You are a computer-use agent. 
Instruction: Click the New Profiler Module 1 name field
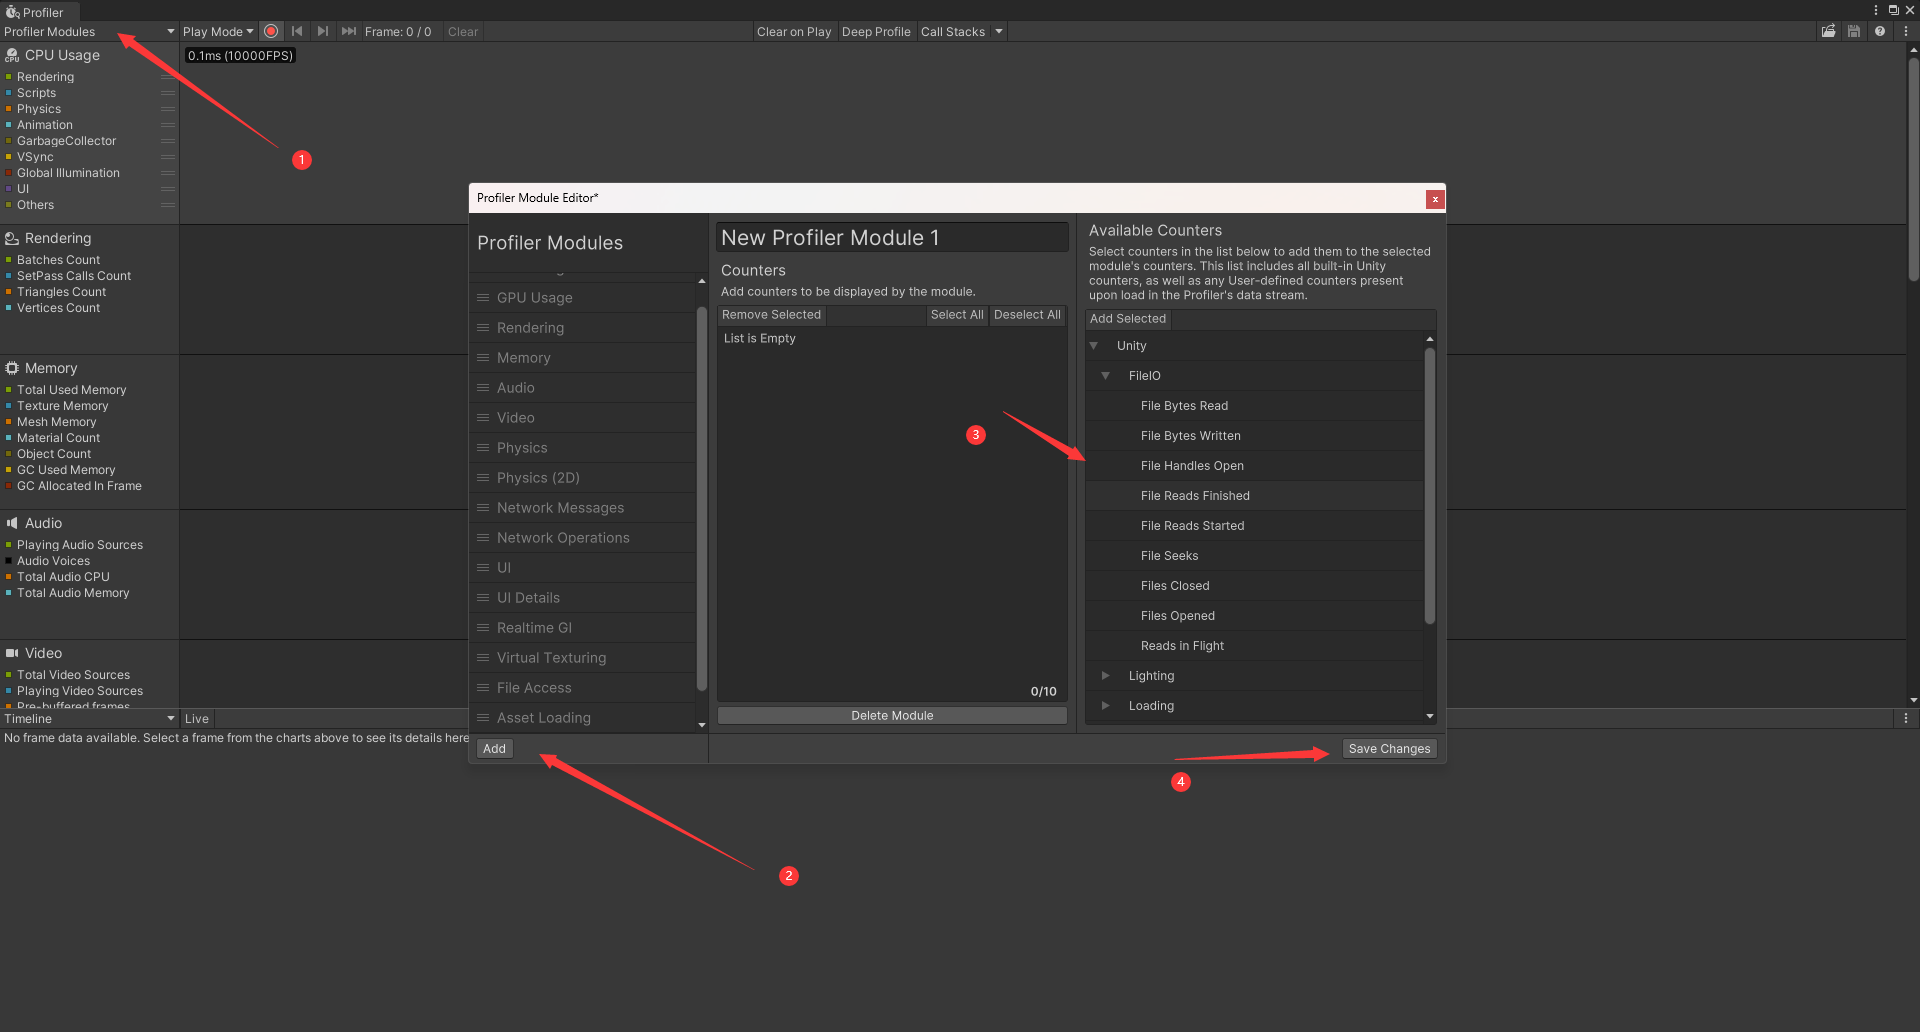coord(891,238)
